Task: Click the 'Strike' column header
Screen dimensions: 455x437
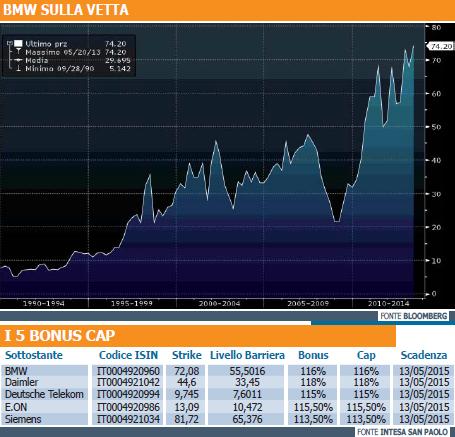Action: tap(187, 355)
